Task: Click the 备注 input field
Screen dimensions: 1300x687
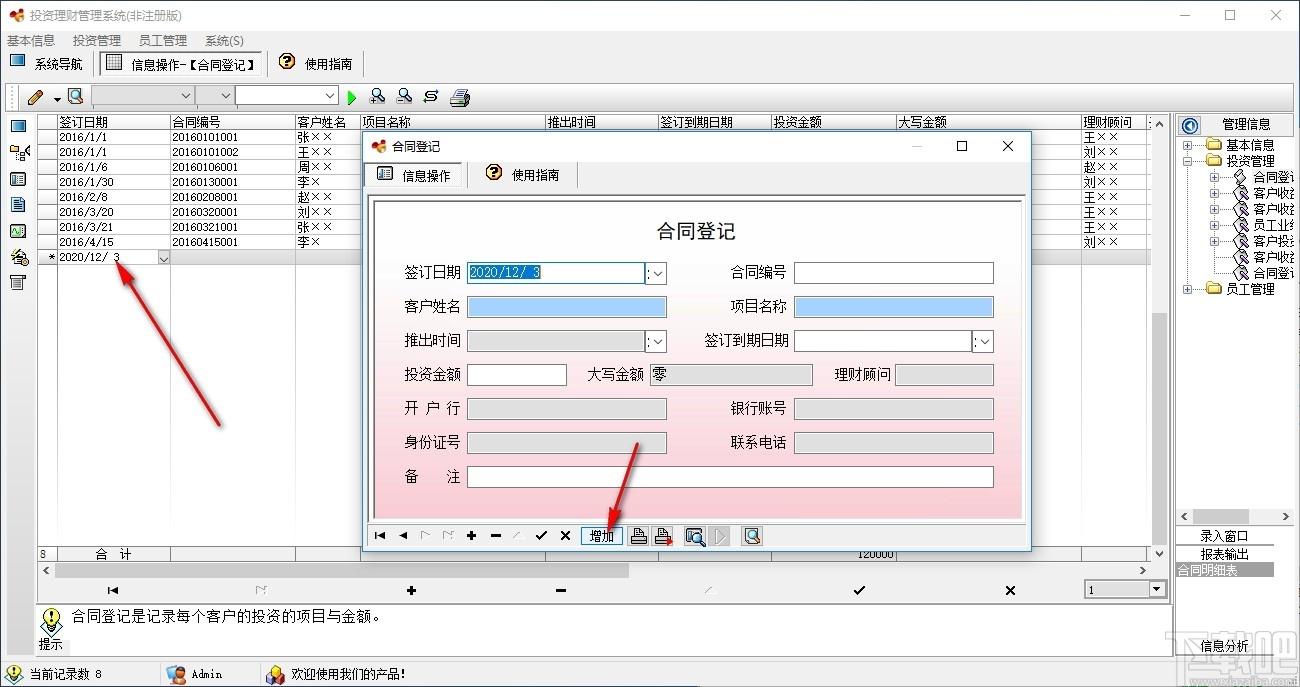Action: click(x=731, y=477)
